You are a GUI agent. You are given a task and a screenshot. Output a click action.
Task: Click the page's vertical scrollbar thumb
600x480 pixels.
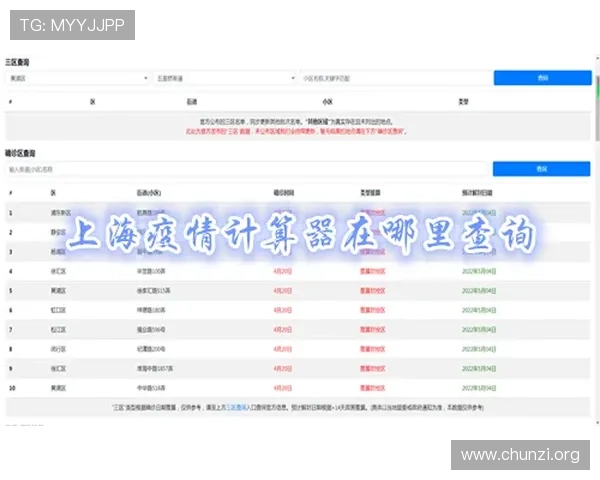tap(597, 108)
